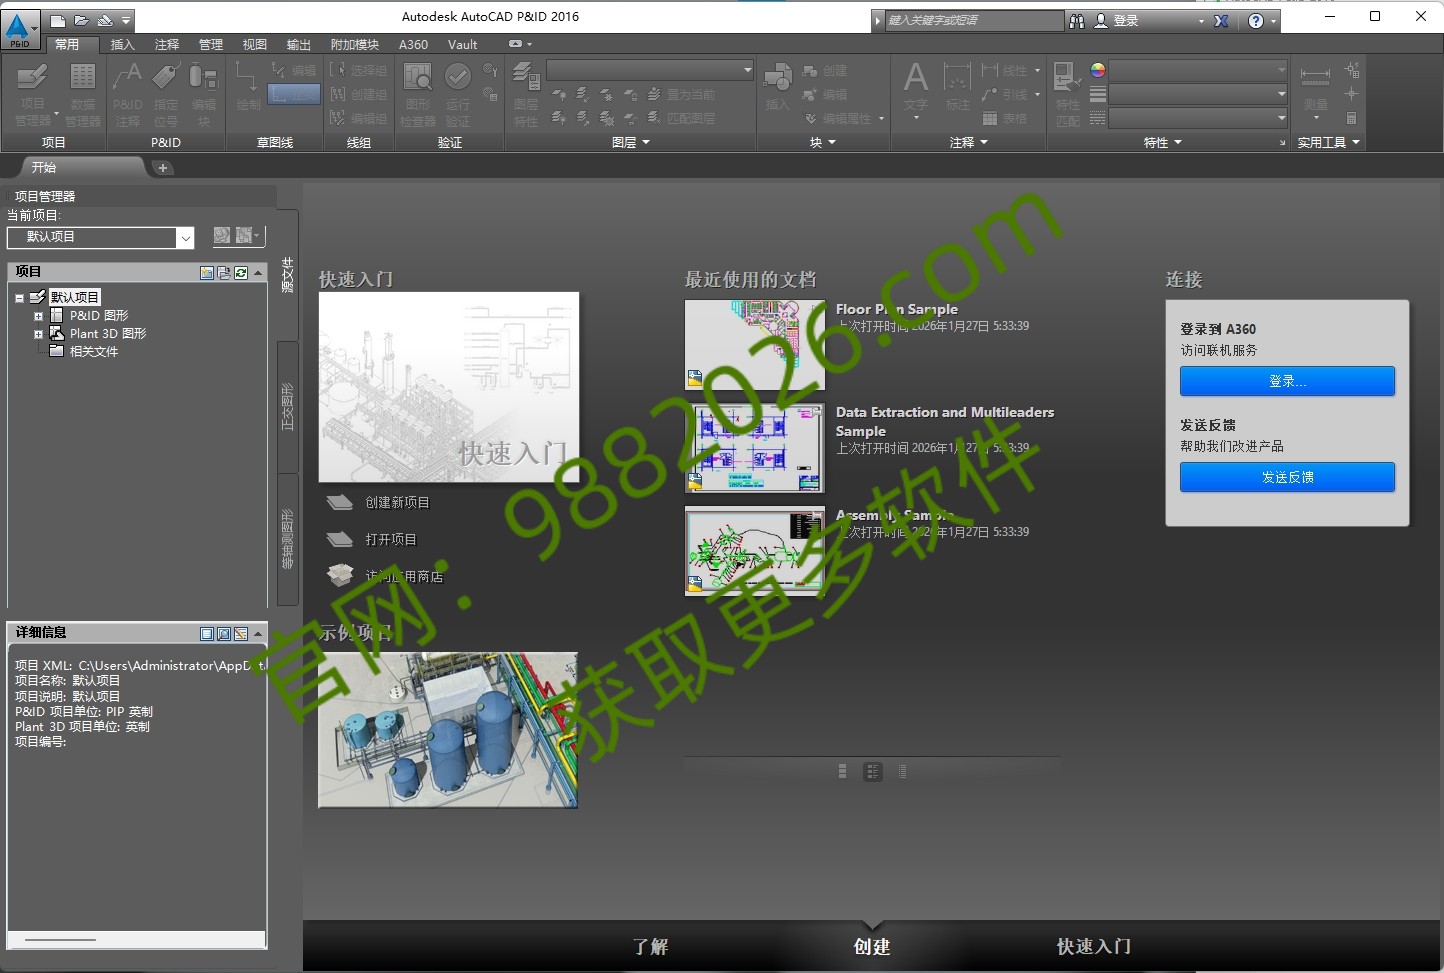Expand the Plant 3D 图形 tree node
Image resolution: width=1444 pixels, height=973 pixels.
(x=38, y=334)
